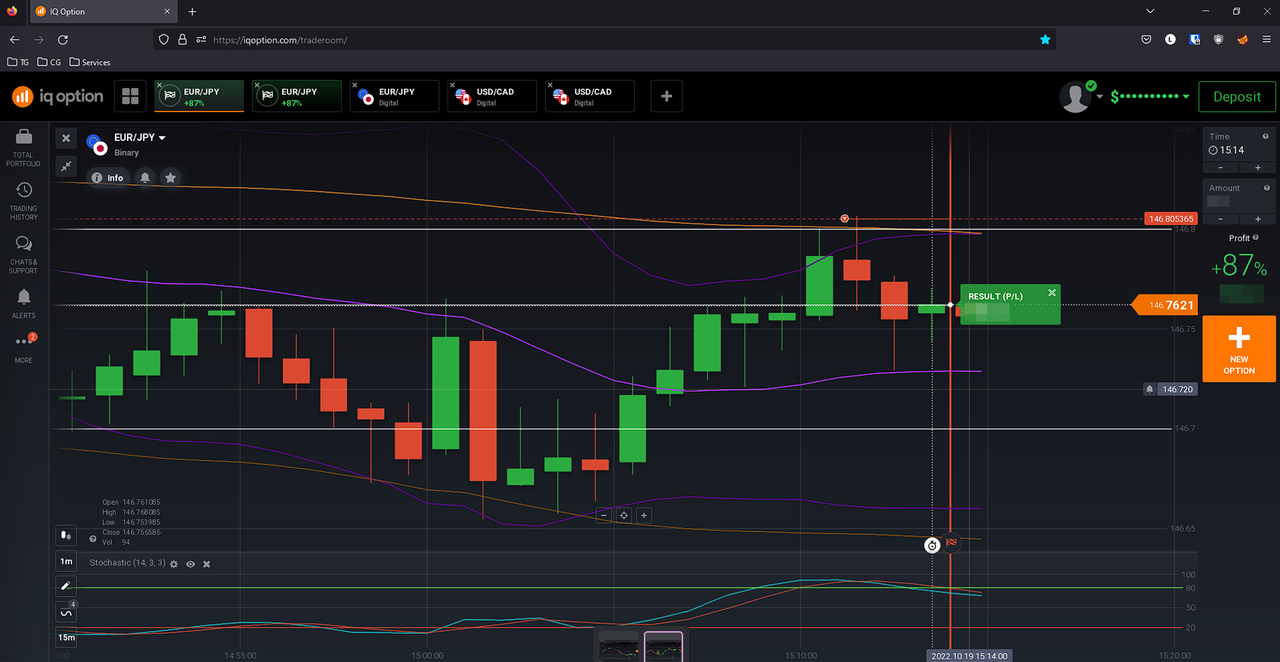Remove the Stochastic indicator
The width and height of the screenshot is (1280, 662).
(207, 564)
